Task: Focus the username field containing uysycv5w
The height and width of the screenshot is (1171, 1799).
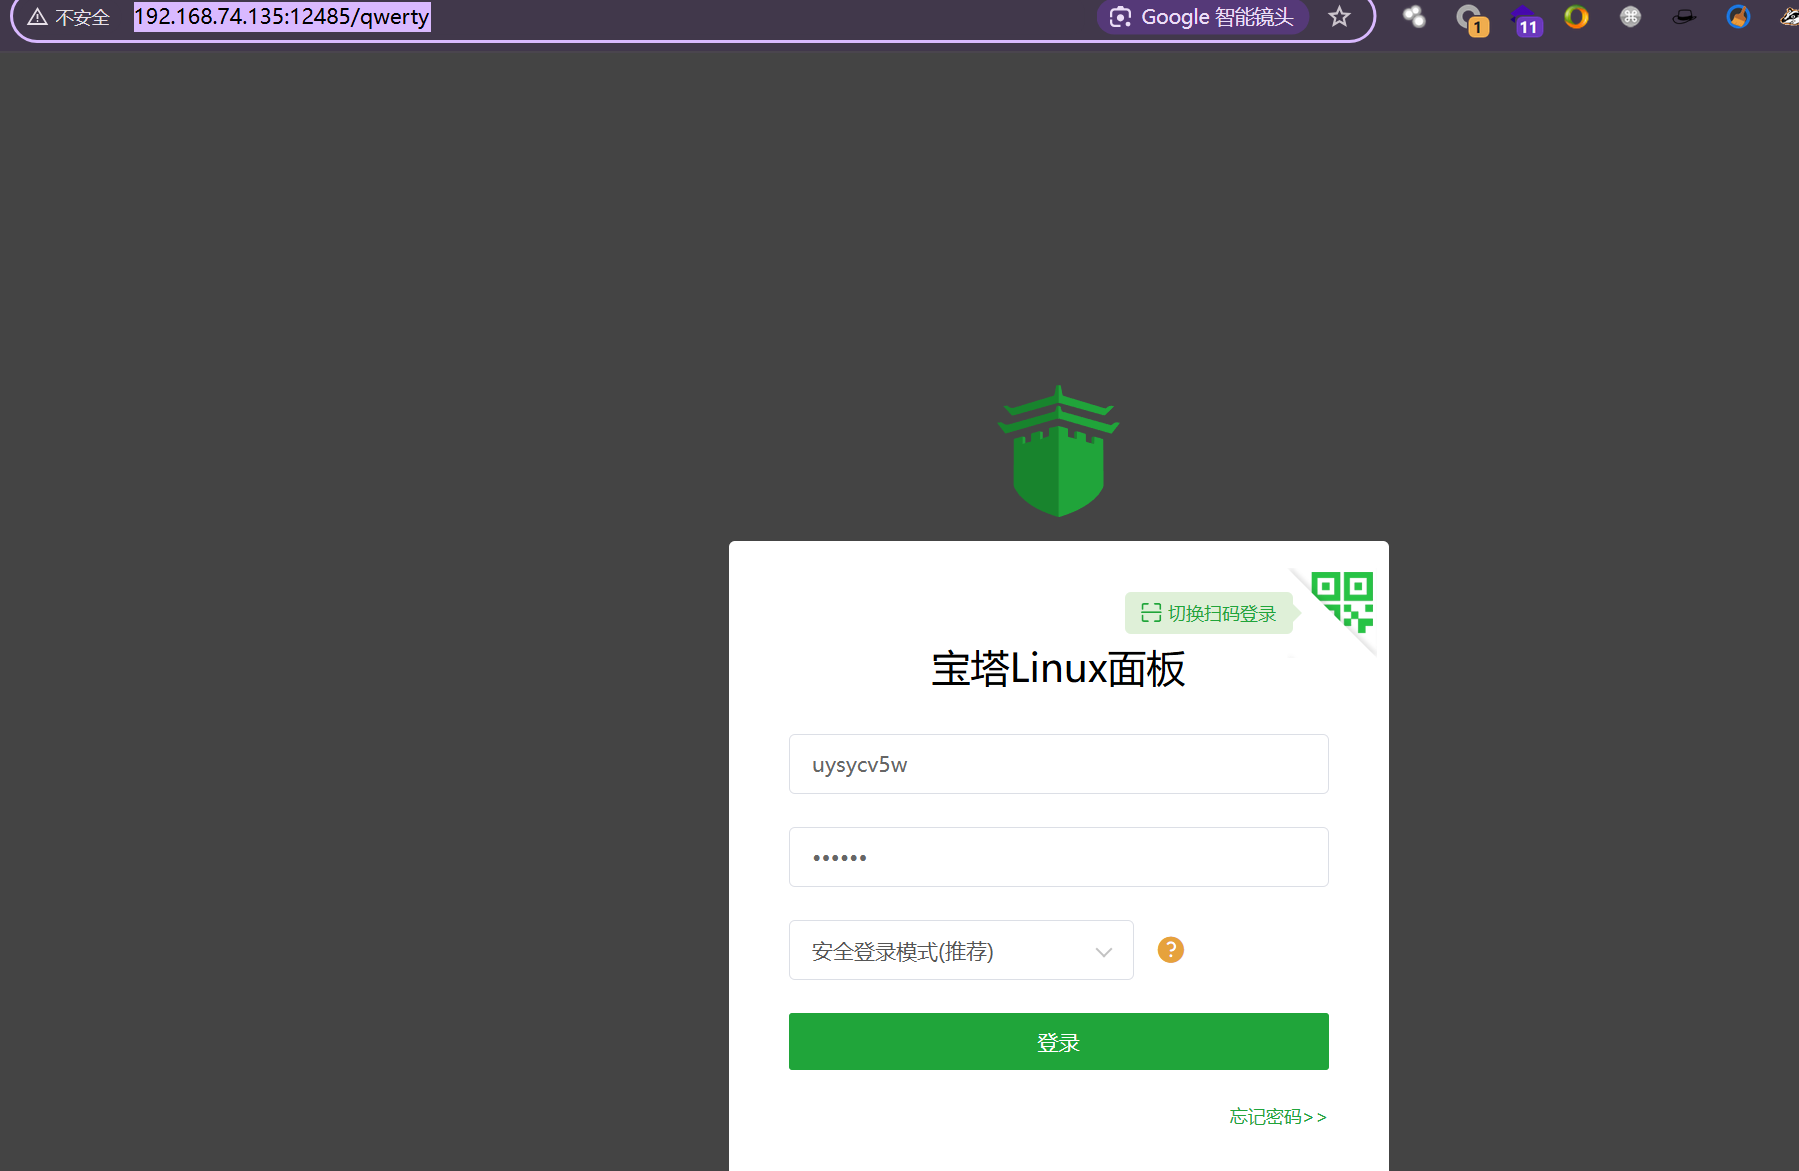Action: [x=1058, y=765]
